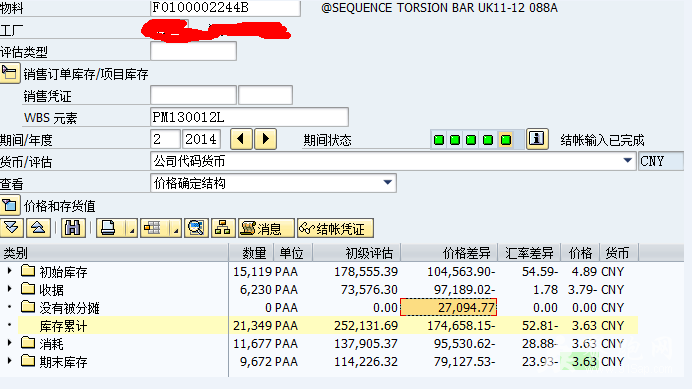The image size is (692, 389).
Task: Click the value 174,658.15-
Action: point(461,325)
